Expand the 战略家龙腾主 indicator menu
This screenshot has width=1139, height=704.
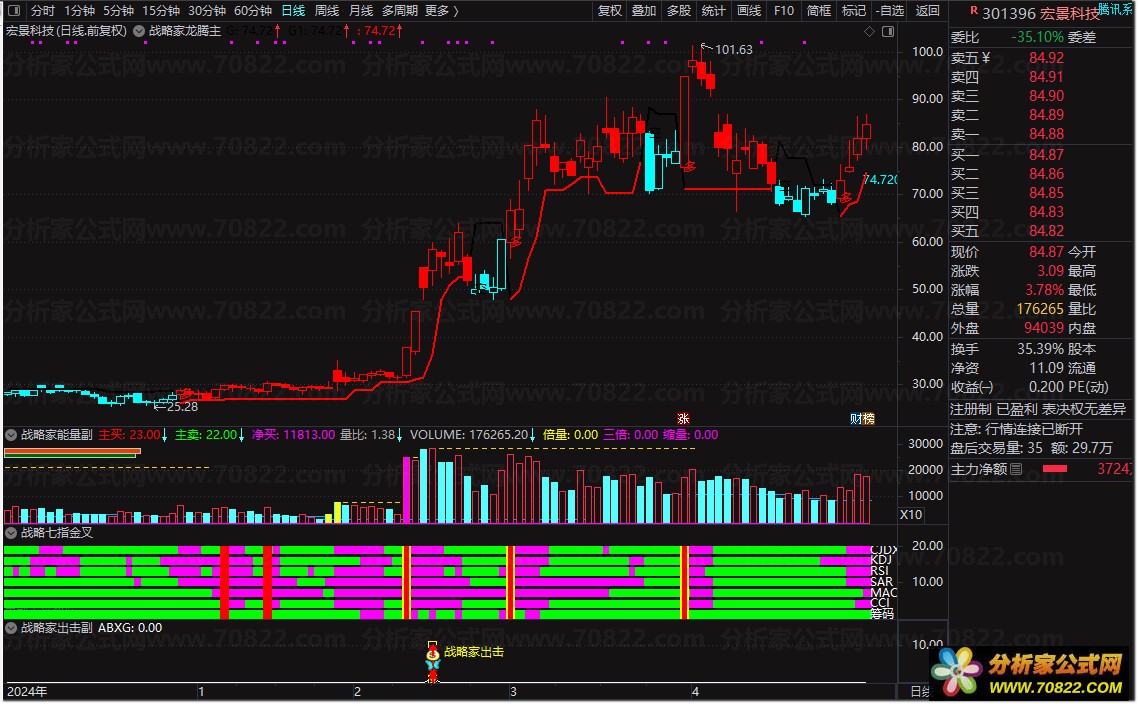point(139,31)
